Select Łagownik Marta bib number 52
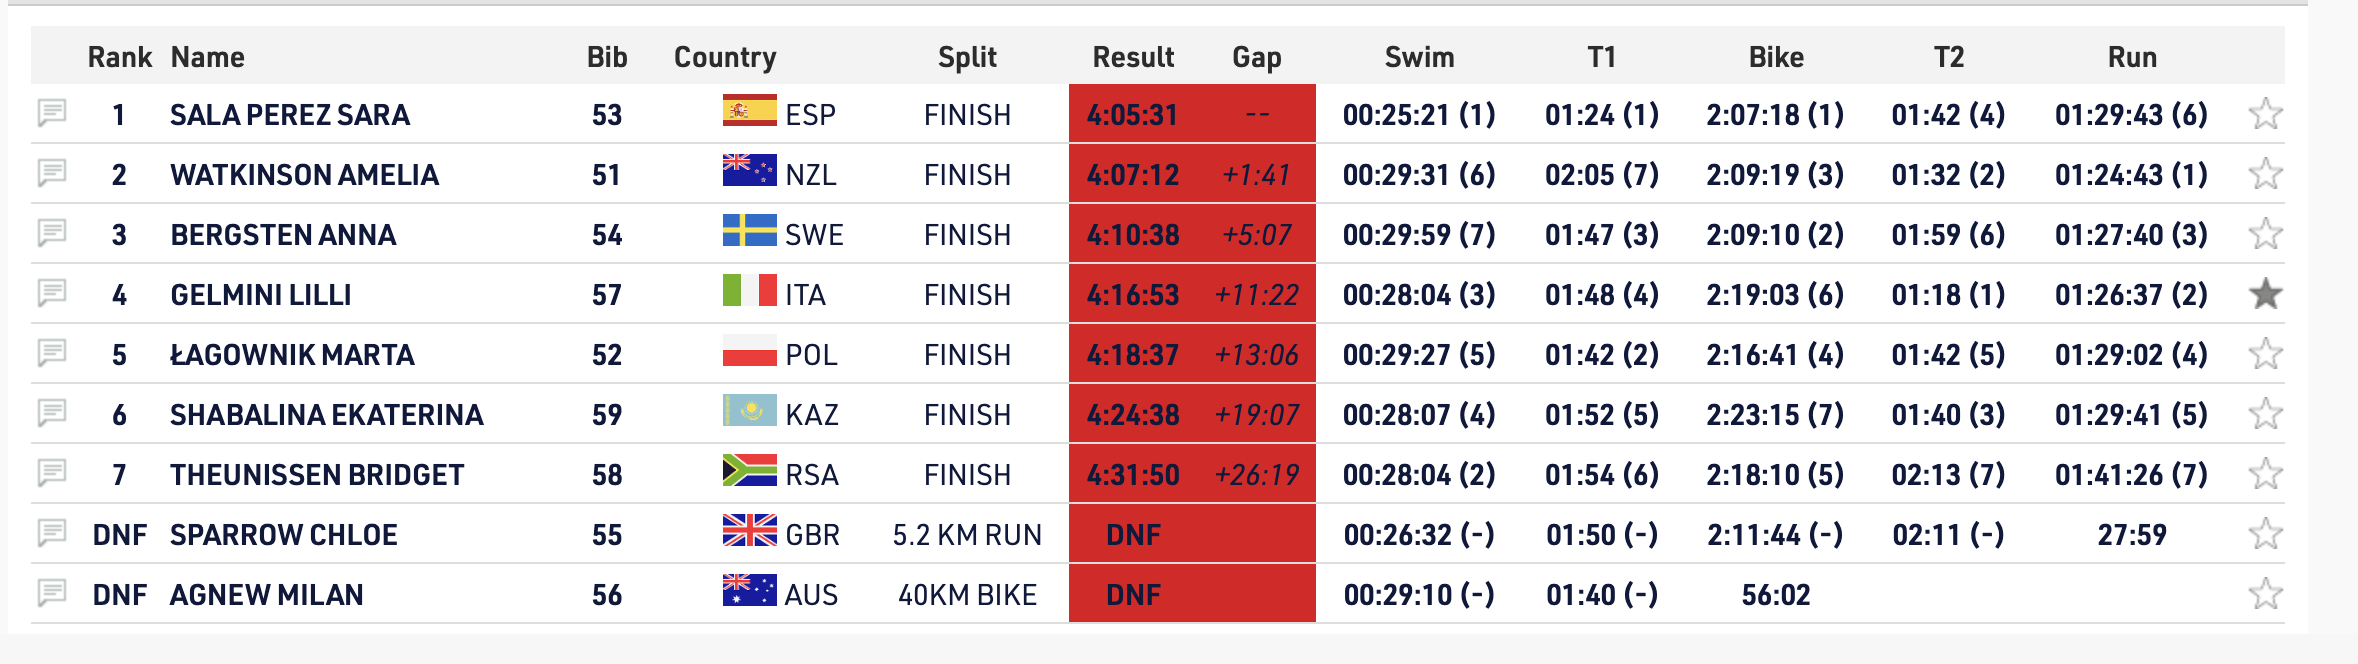Image resolution: width=2358 pixels, height=664 pixels. coord(607,355)
